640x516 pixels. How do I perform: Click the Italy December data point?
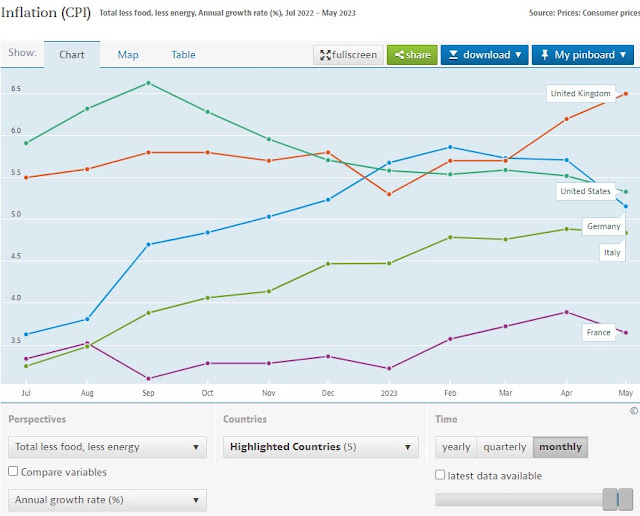328,264
